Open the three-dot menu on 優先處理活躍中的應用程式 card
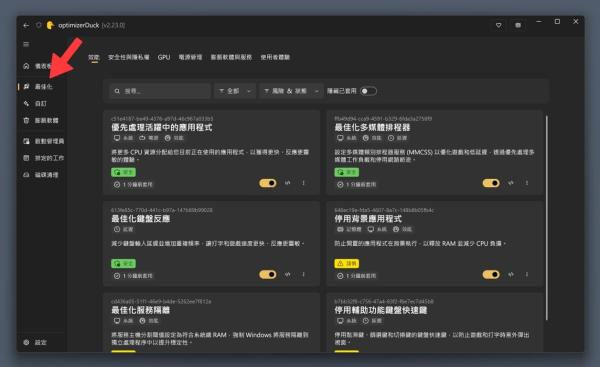The image size is (600, 367). coord(303,183)
